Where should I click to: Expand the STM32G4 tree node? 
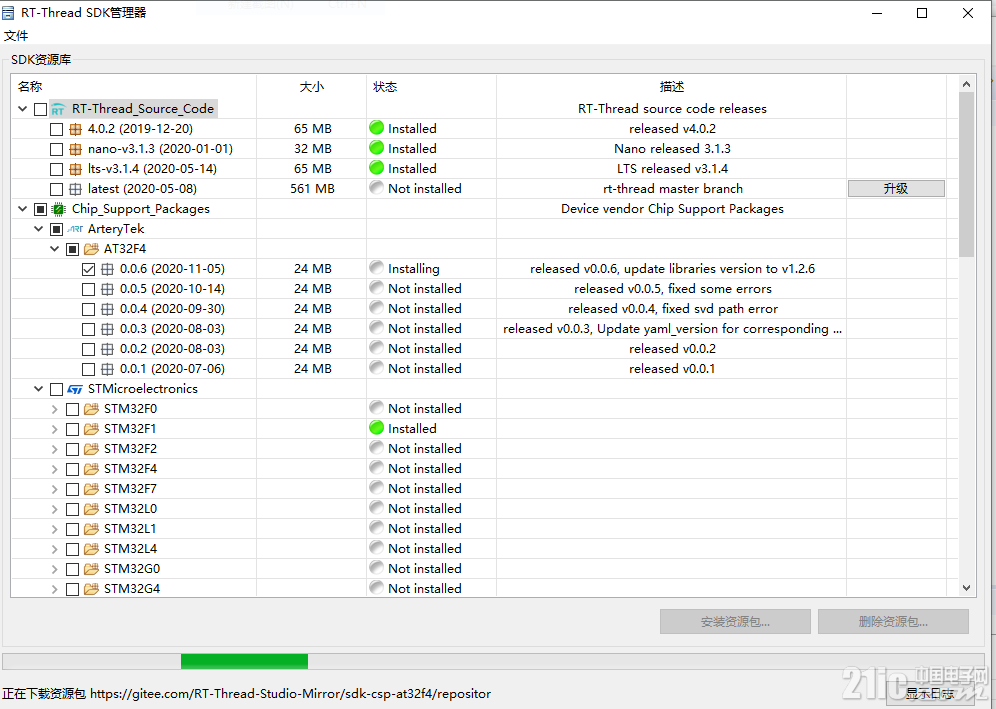55,589
